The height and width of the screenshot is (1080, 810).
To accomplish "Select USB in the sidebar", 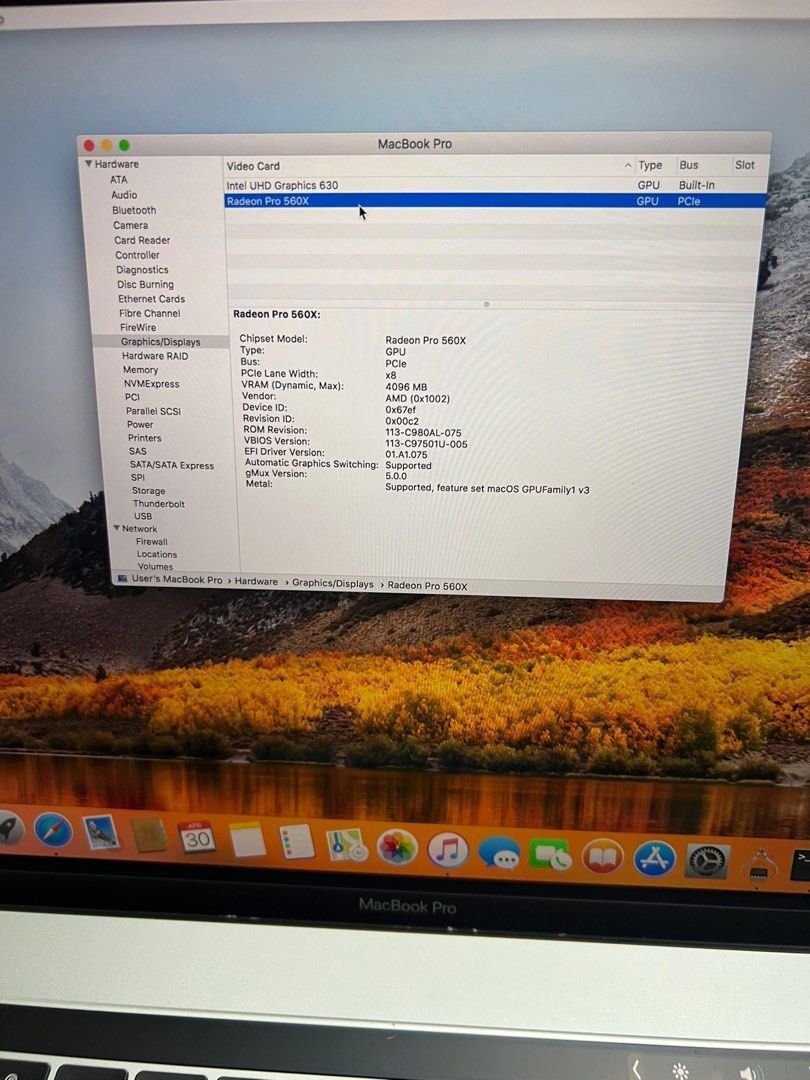I will point(143,516).
